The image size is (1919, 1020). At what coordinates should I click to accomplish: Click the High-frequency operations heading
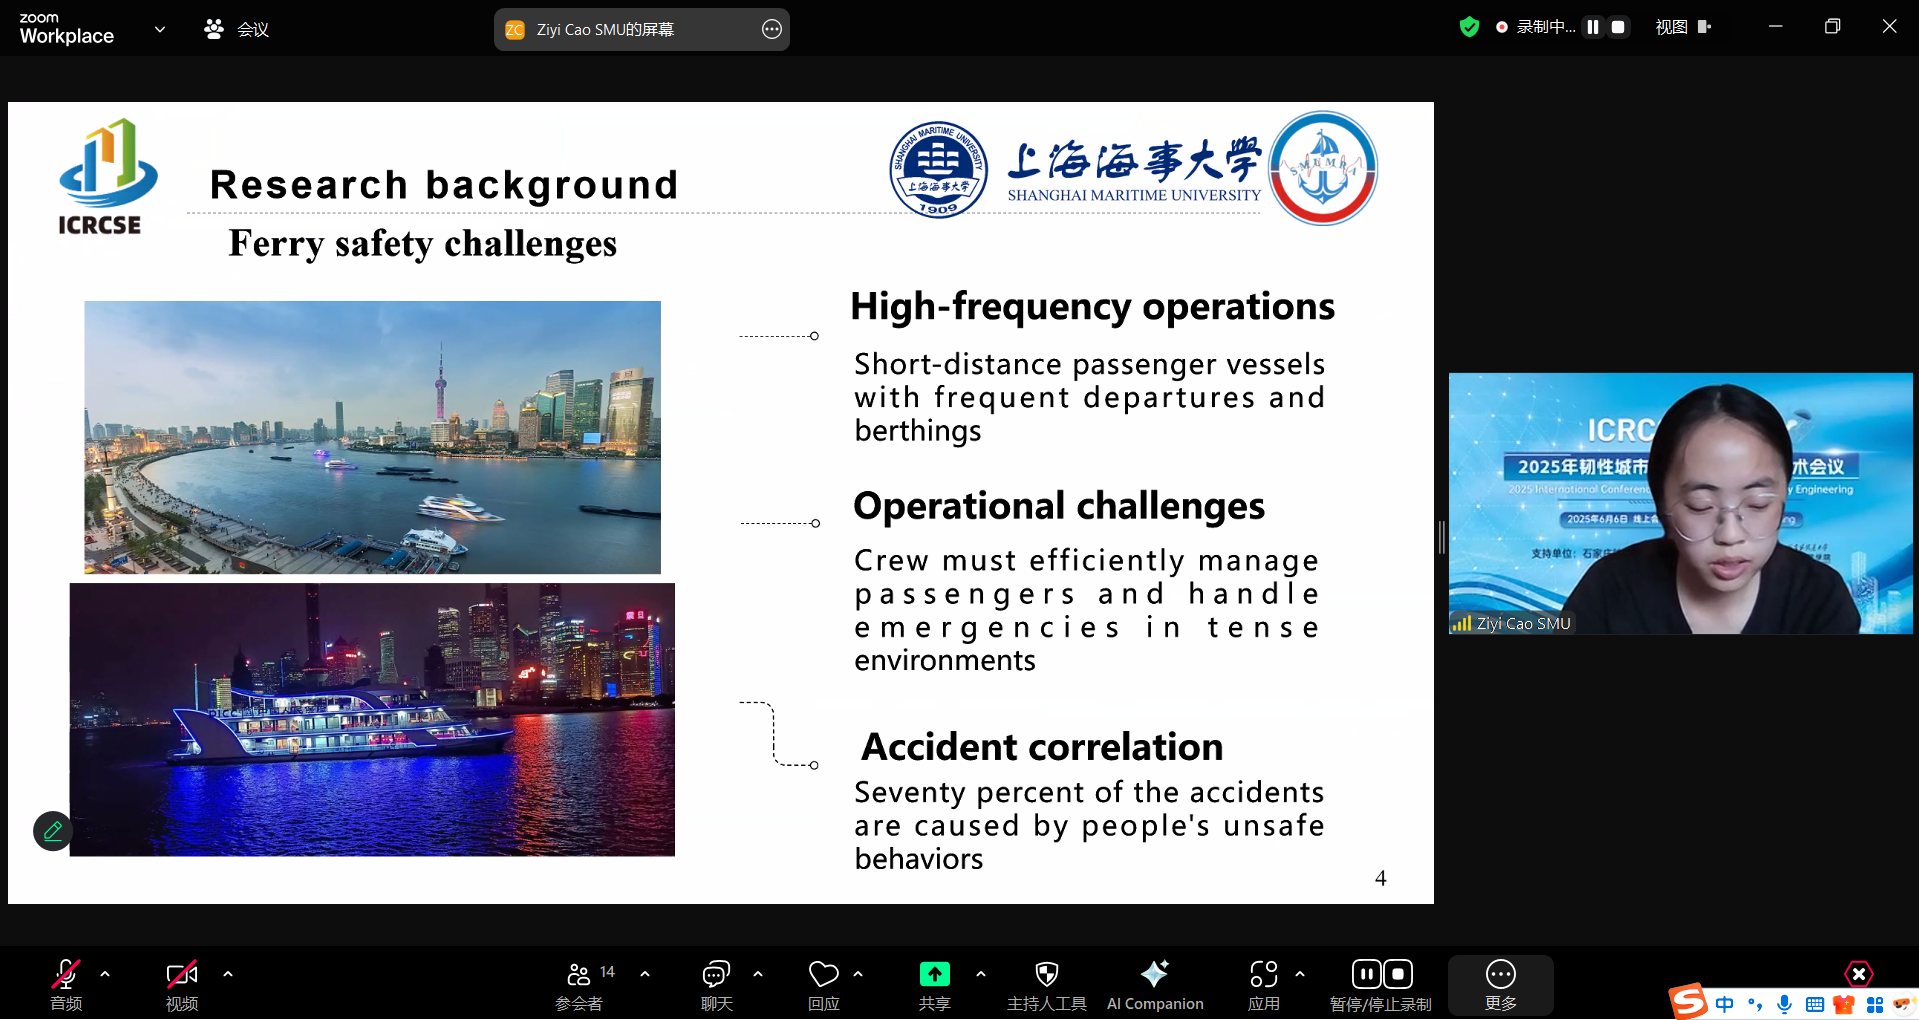[1092, 306]
